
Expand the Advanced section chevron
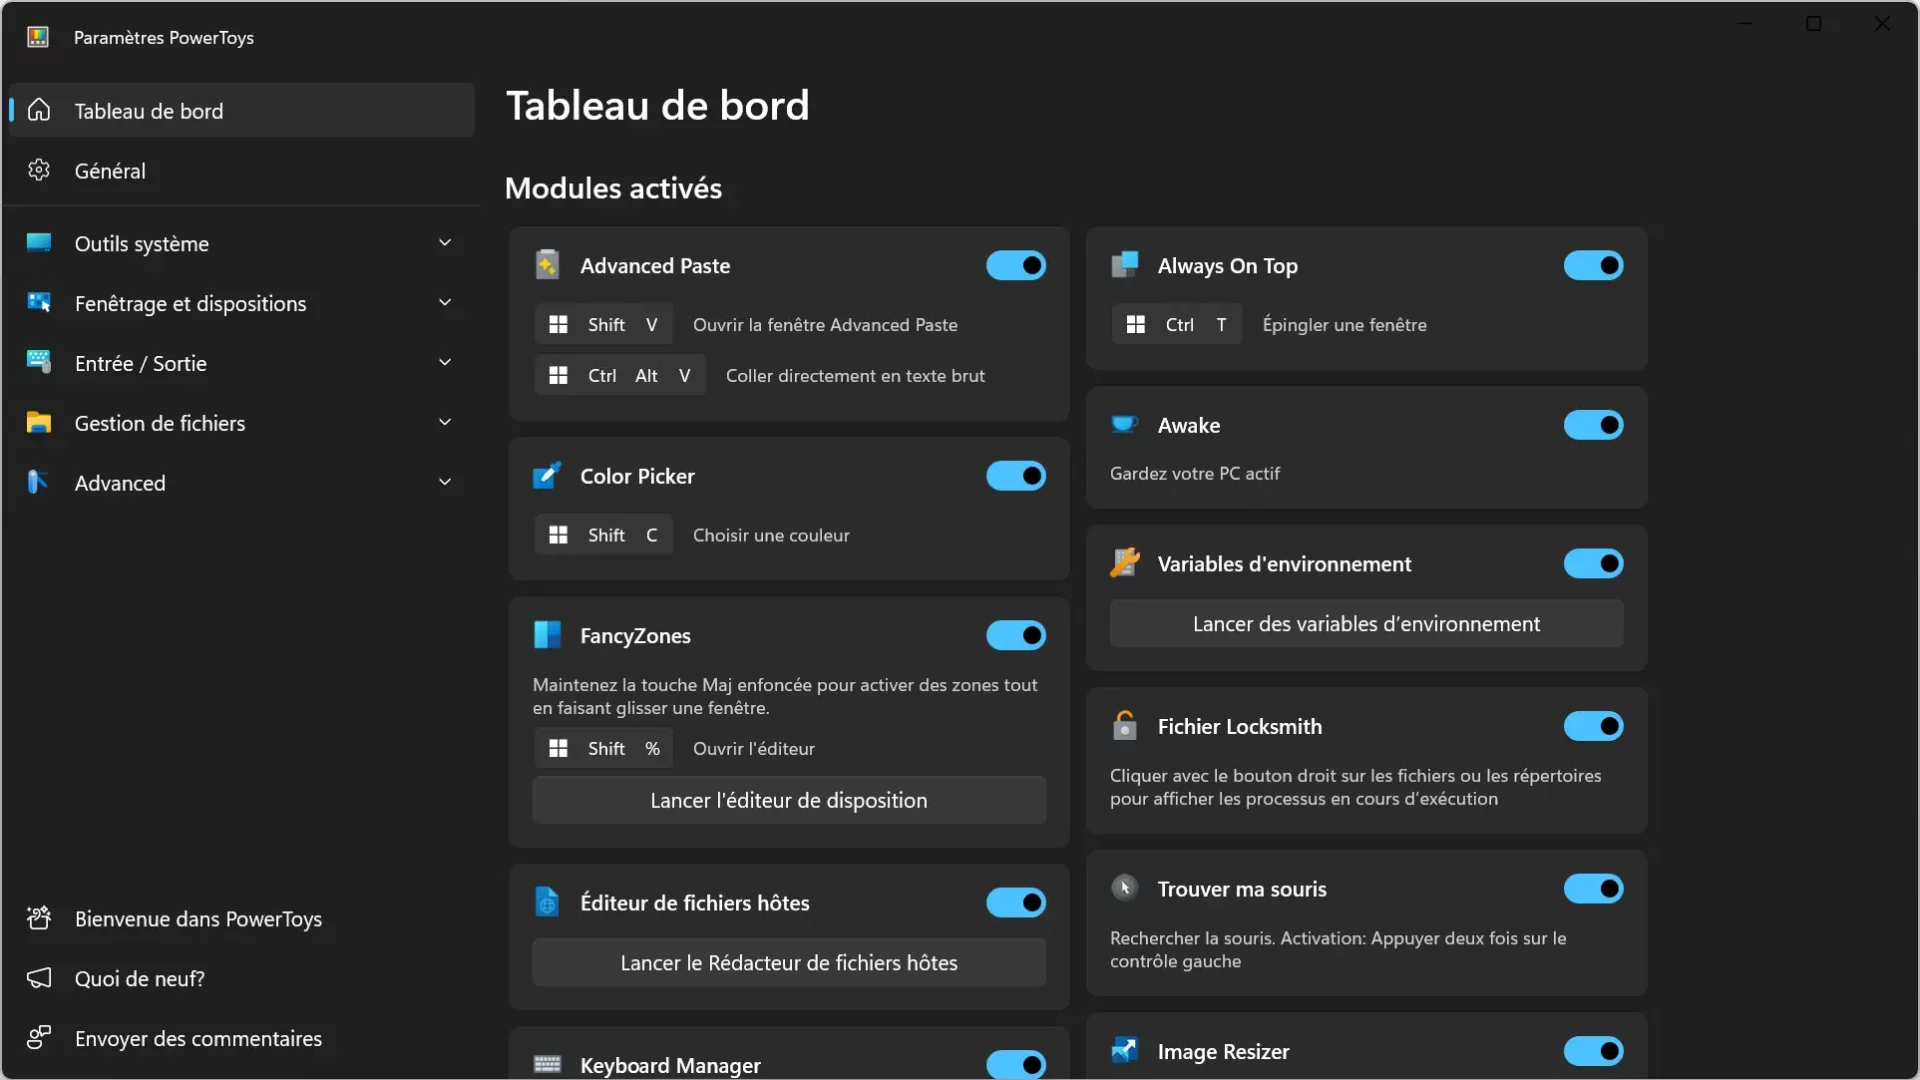(445, 482)
